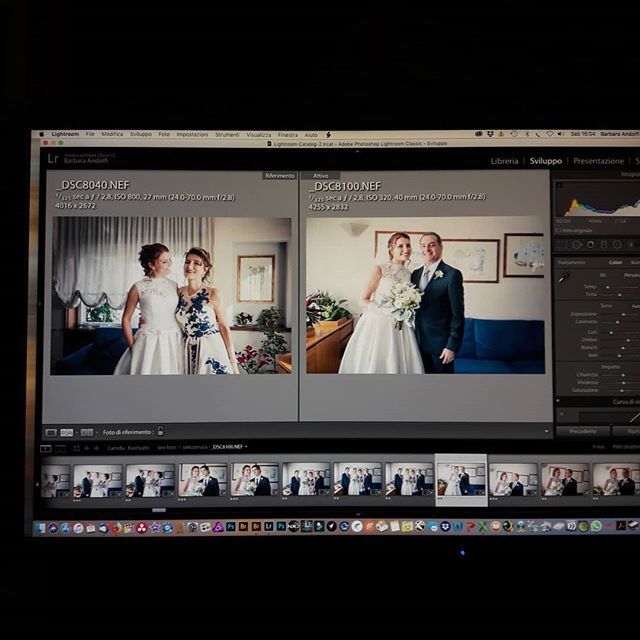Select the Sviluppo module
Viewport: 640px width, 640px height.
(x=546, y=161)
